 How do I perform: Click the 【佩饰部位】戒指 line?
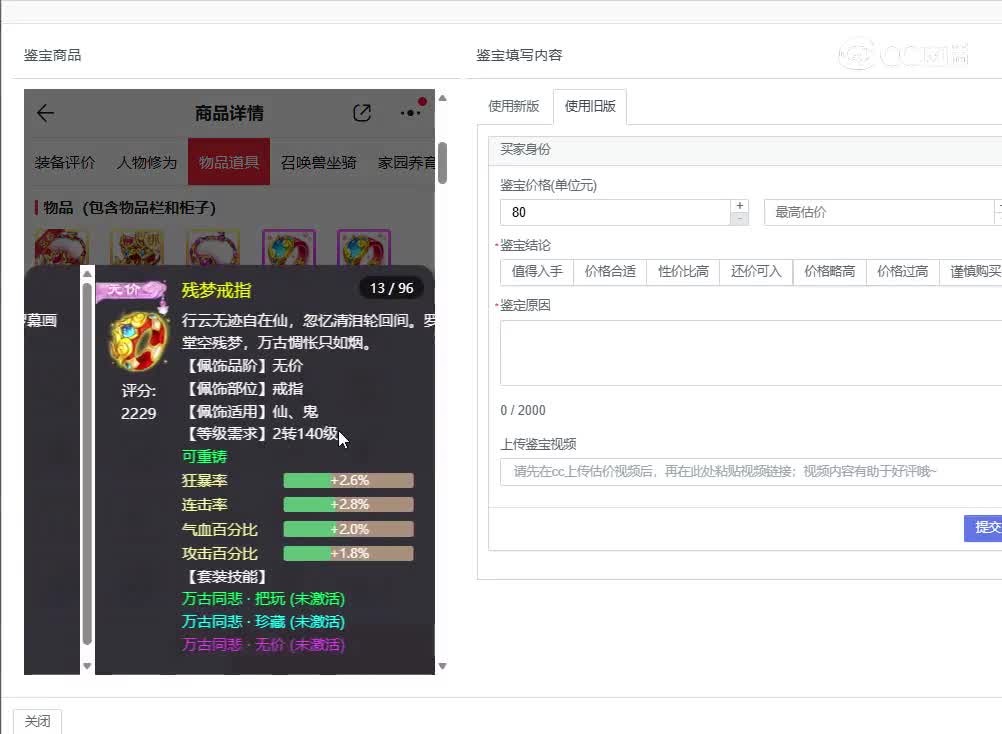[242, 388]
